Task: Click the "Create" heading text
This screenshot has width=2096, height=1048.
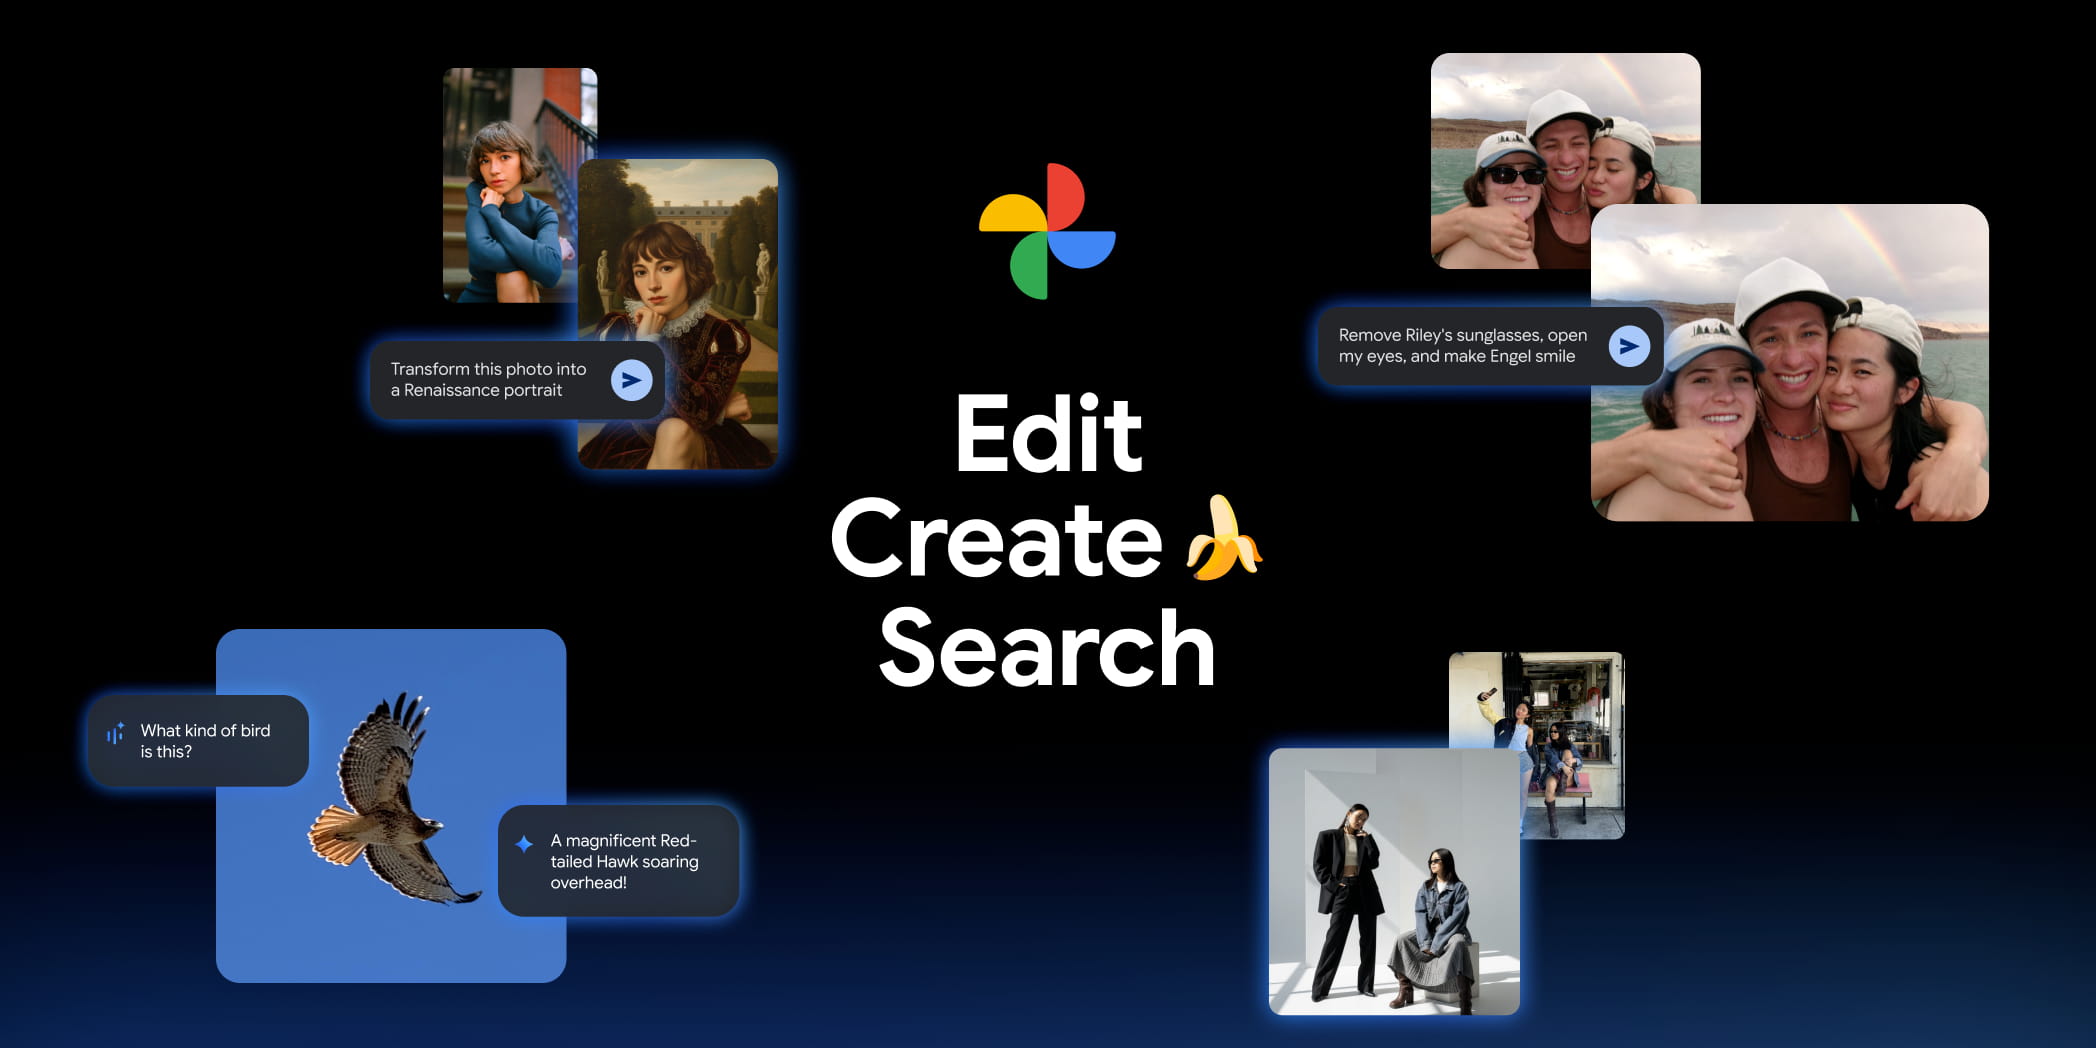Action: [x=996, y=541]
